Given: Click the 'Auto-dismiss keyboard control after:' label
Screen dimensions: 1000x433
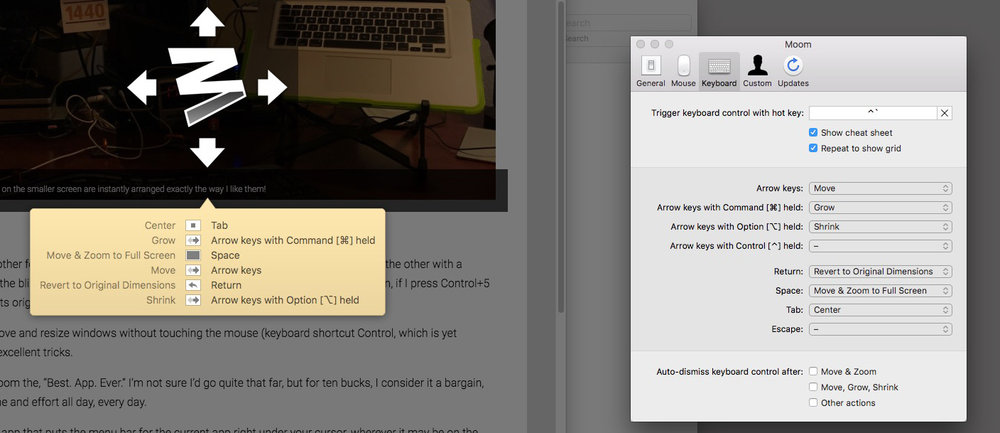Looking at the screenshot, I should pos(730,371).
